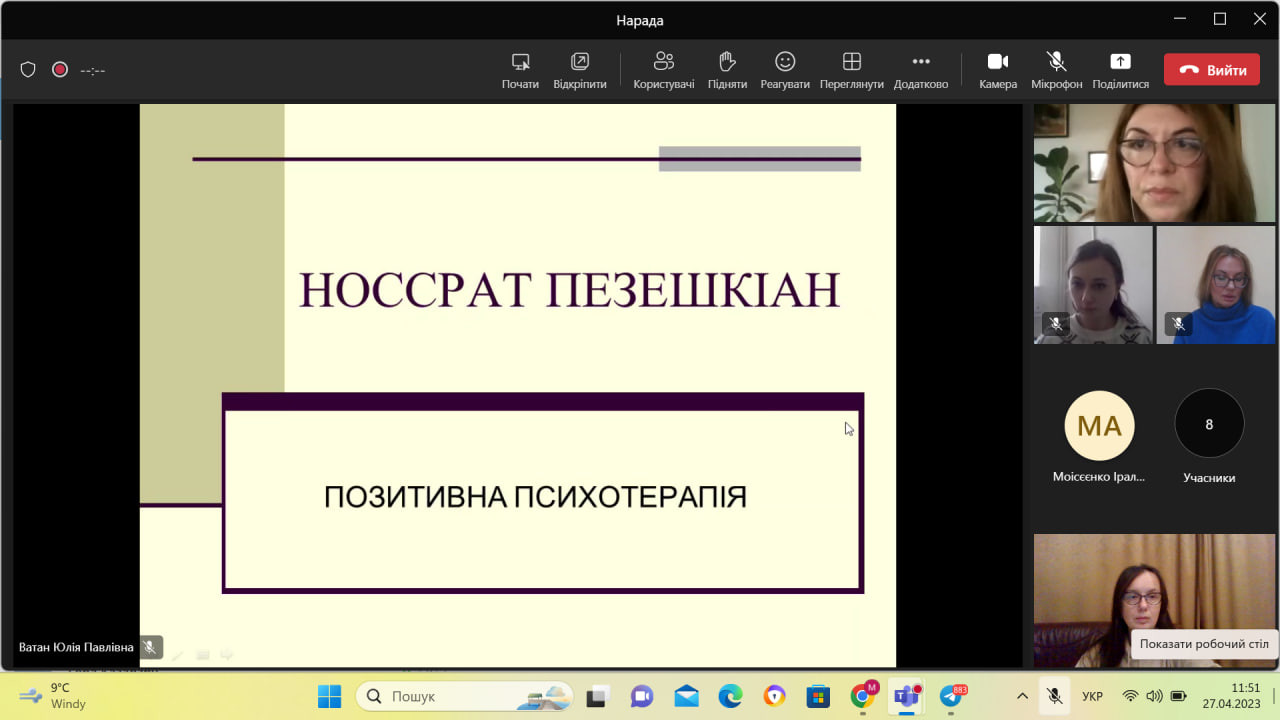Expand the hidden system tray icons chevron
Image resolution: width=1280 pixels, height=720 pixels.
pos(1022,696)
